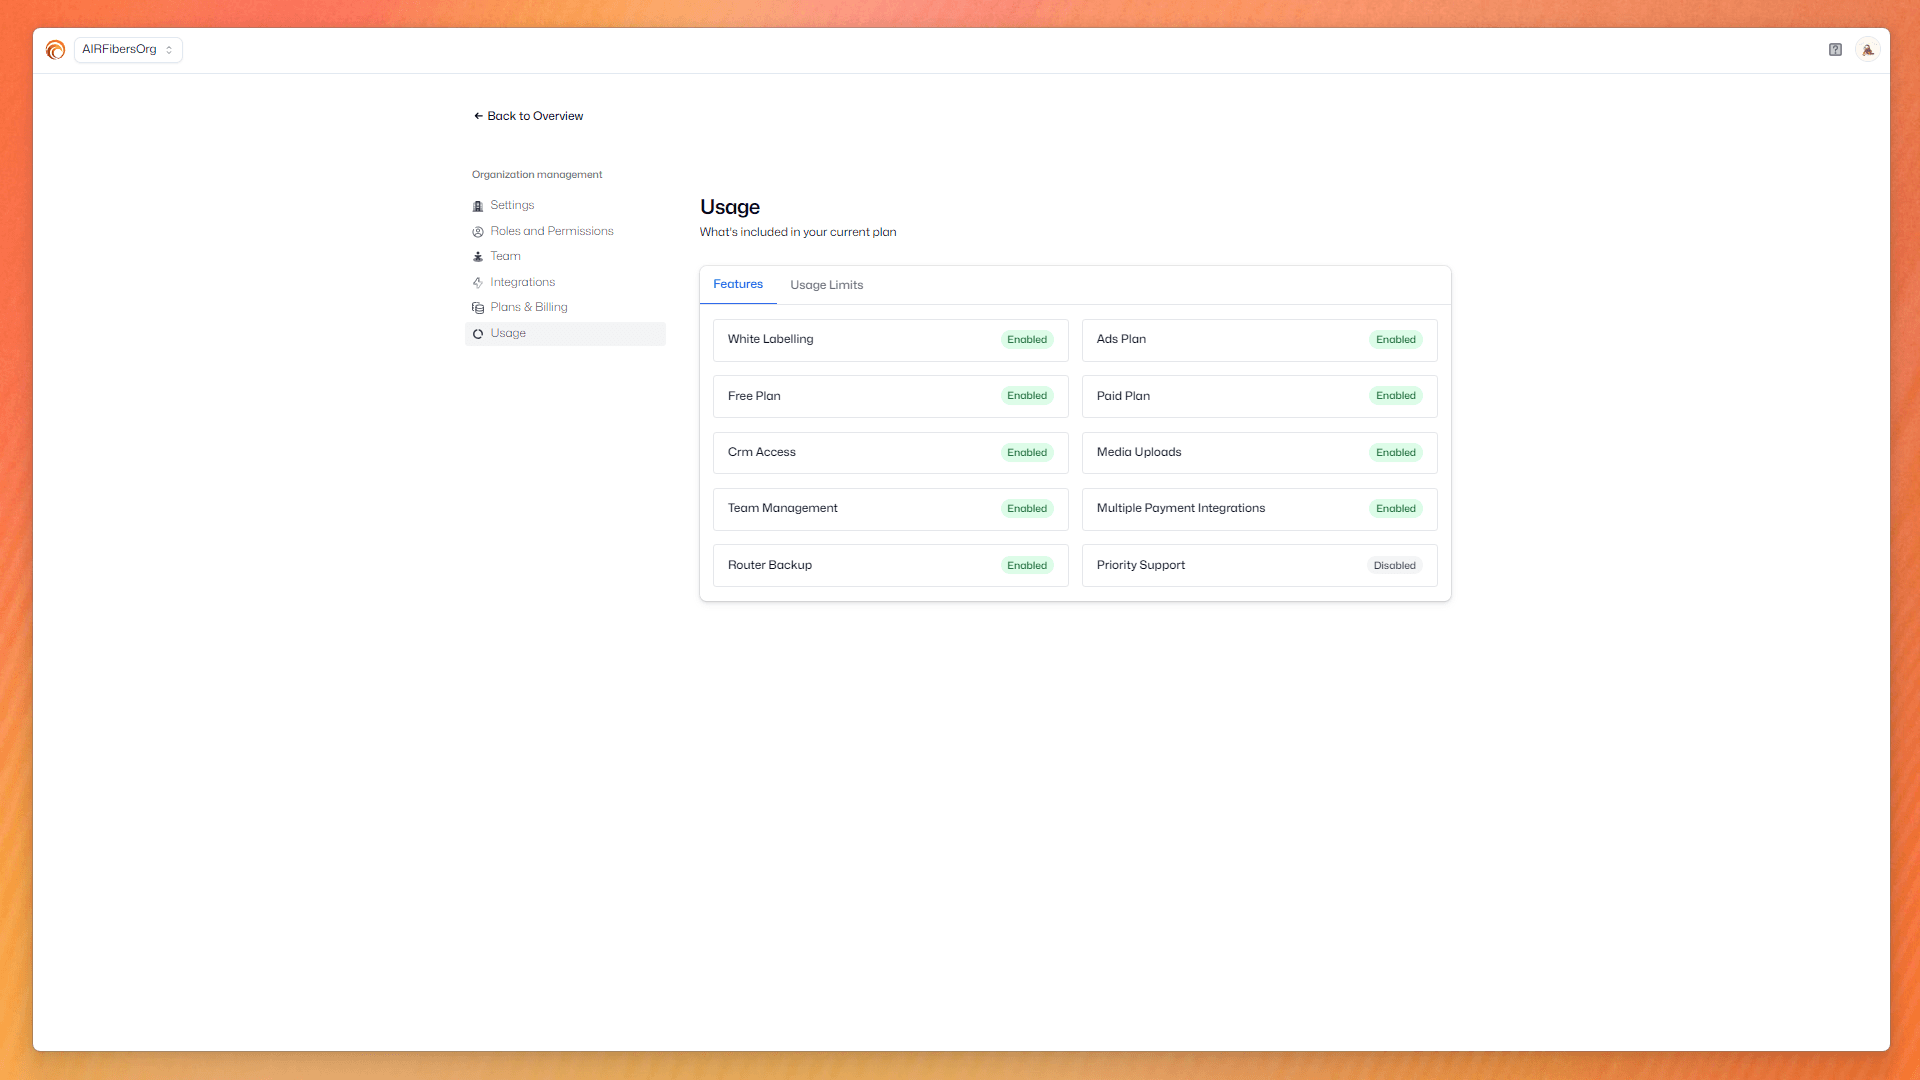Viewport: 1920px width, 1080px height.
Task: Click the Priority Support Disabled badge
Action: [1394, 566]
